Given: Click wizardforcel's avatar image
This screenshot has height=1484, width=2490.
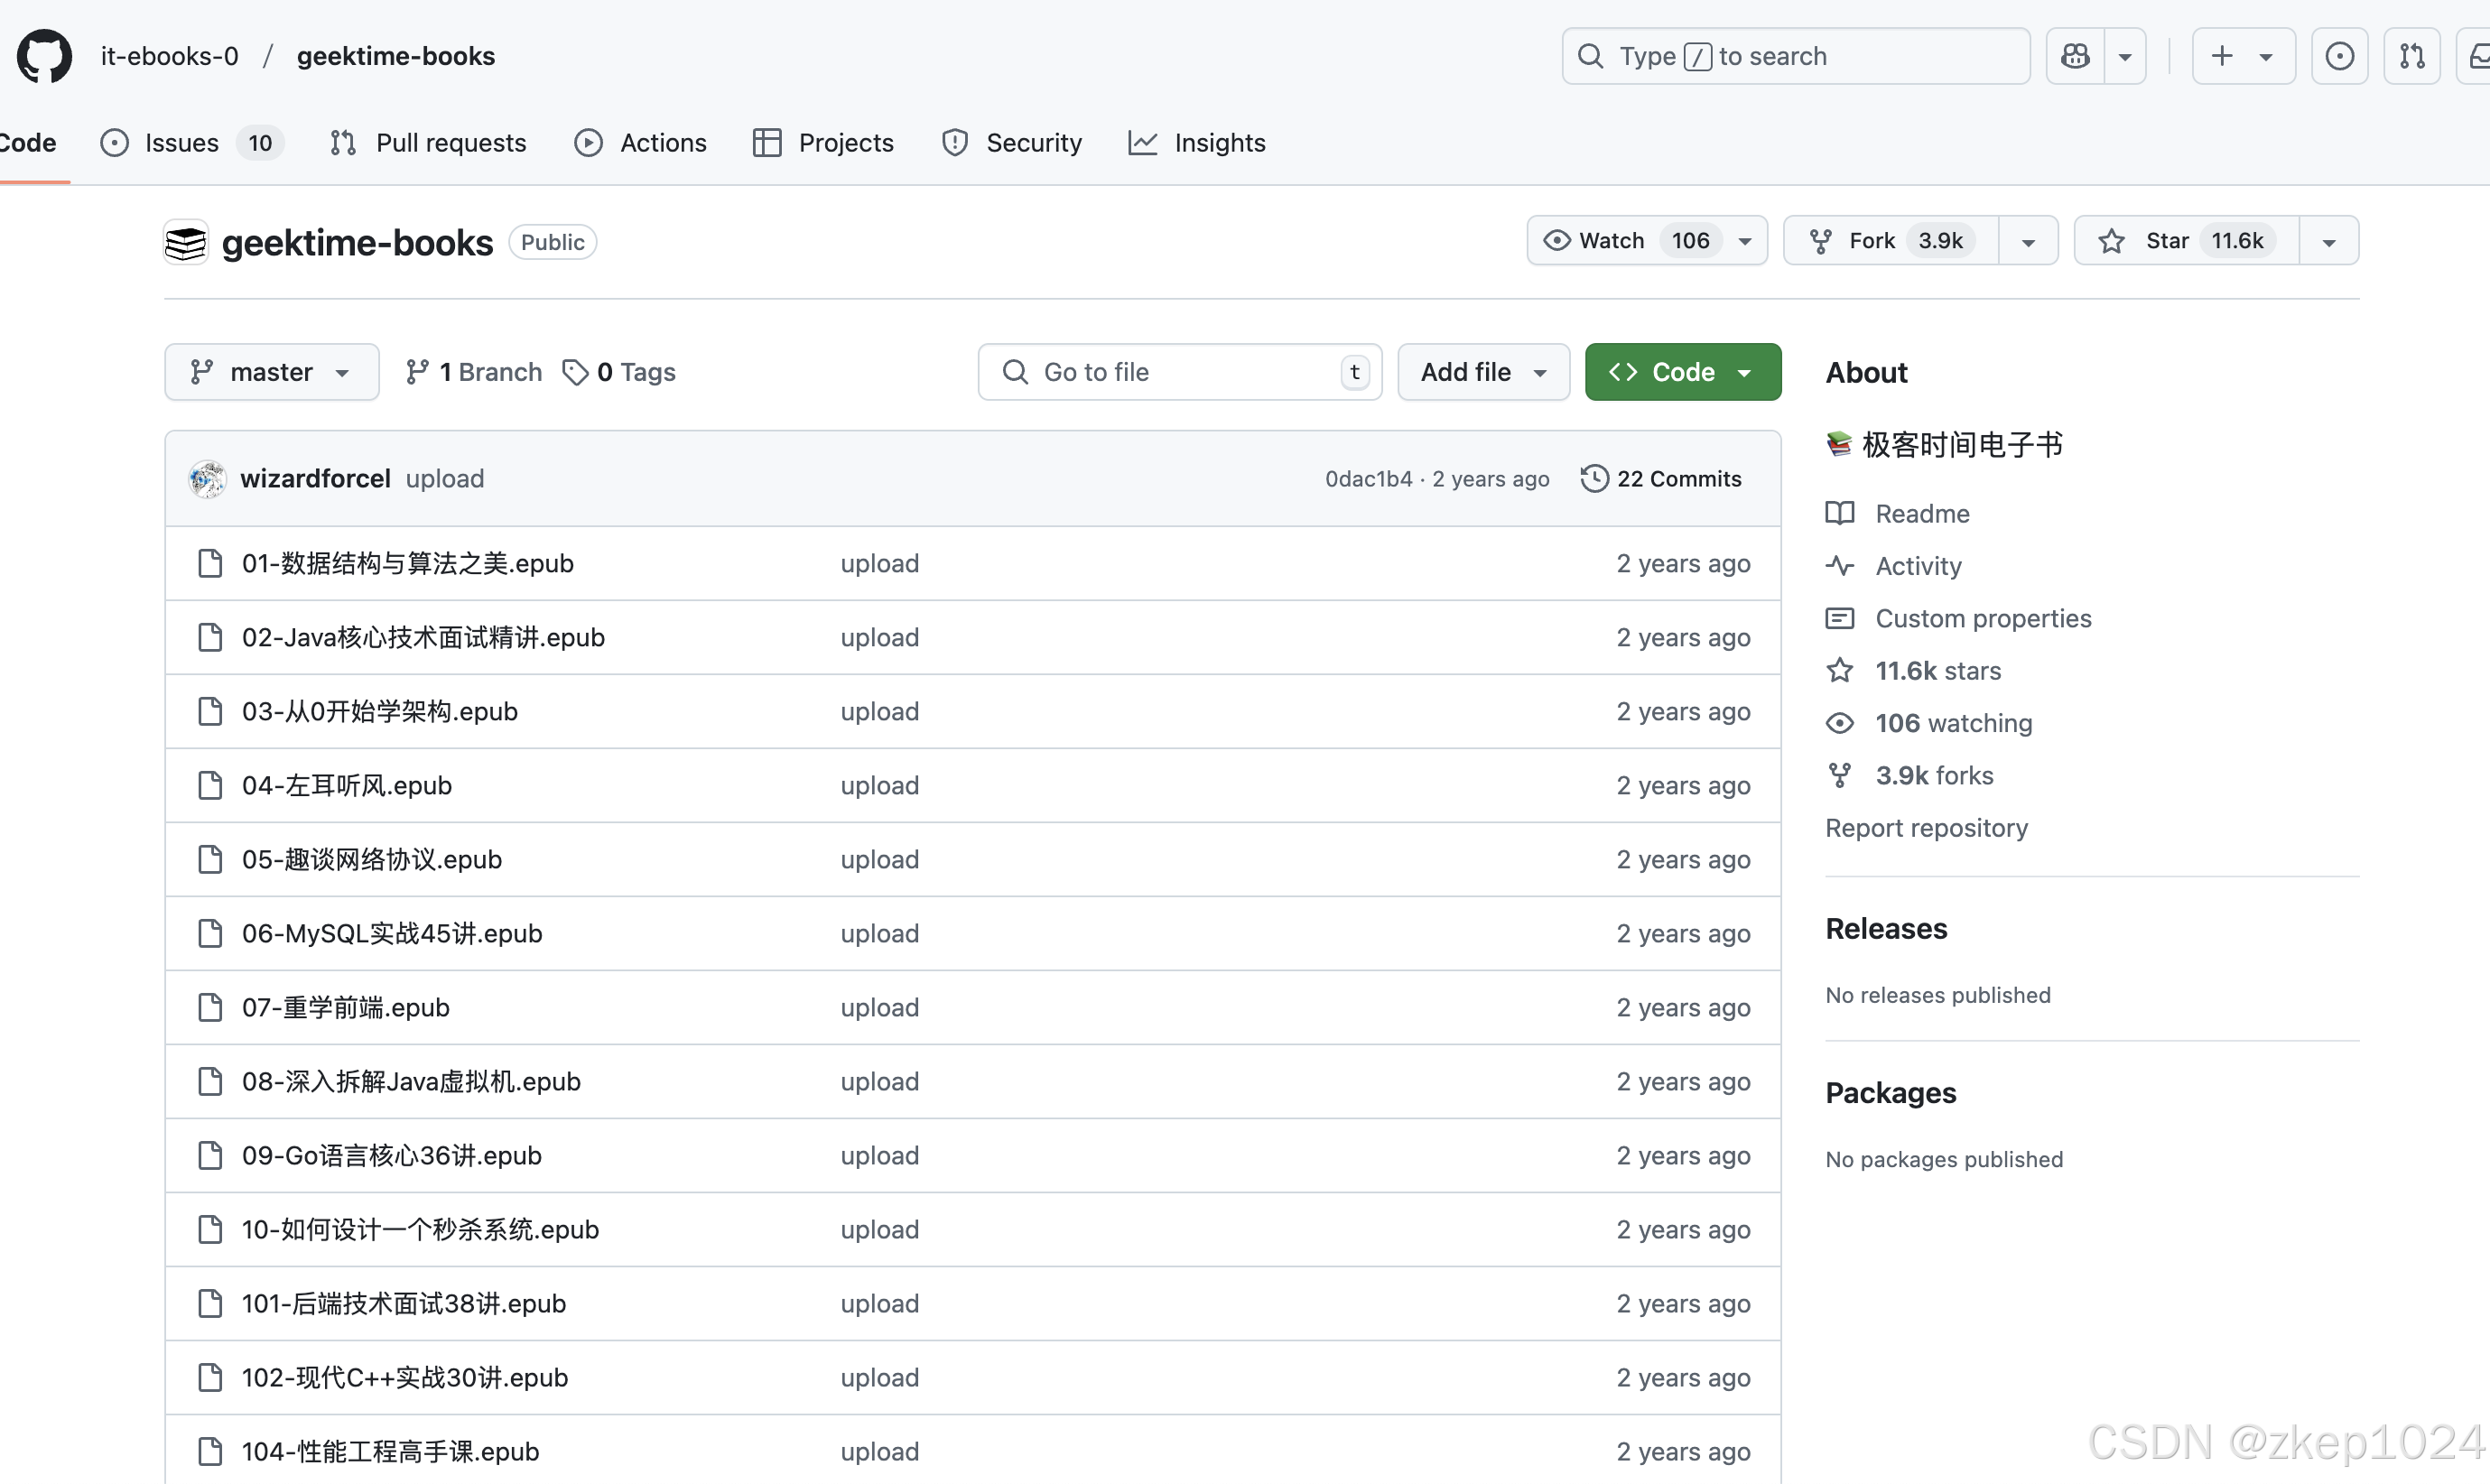Looking at the screenshot, I should 207,479.
